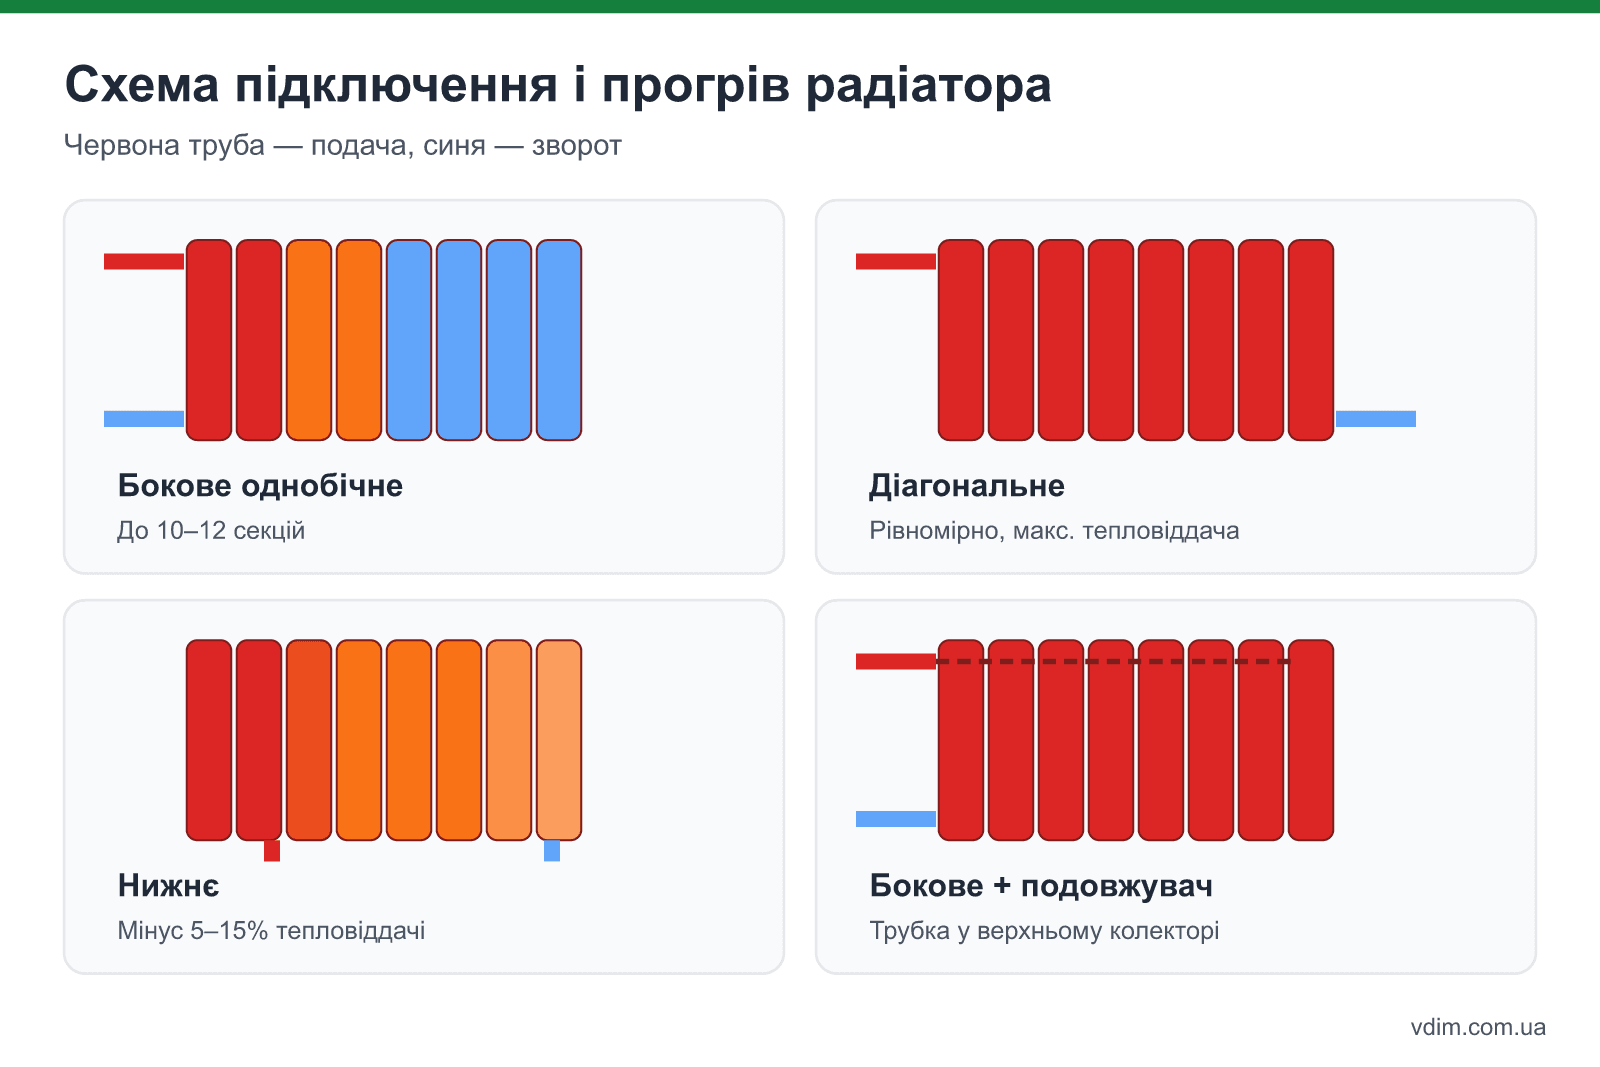Click the caption "До 10–12 секцій"
Viewport: 1600px width, 1067px height.
coord(211,530)
